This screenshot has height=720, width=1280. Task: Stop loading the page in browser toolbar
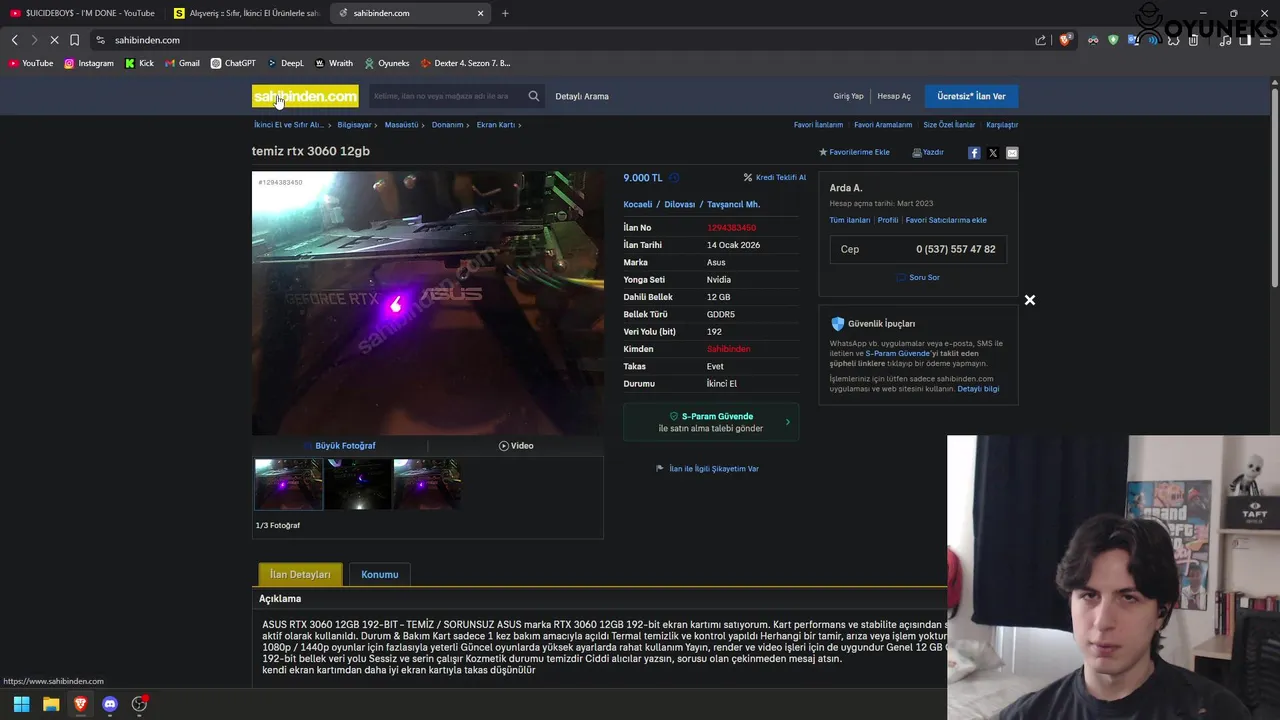(54, 40)
